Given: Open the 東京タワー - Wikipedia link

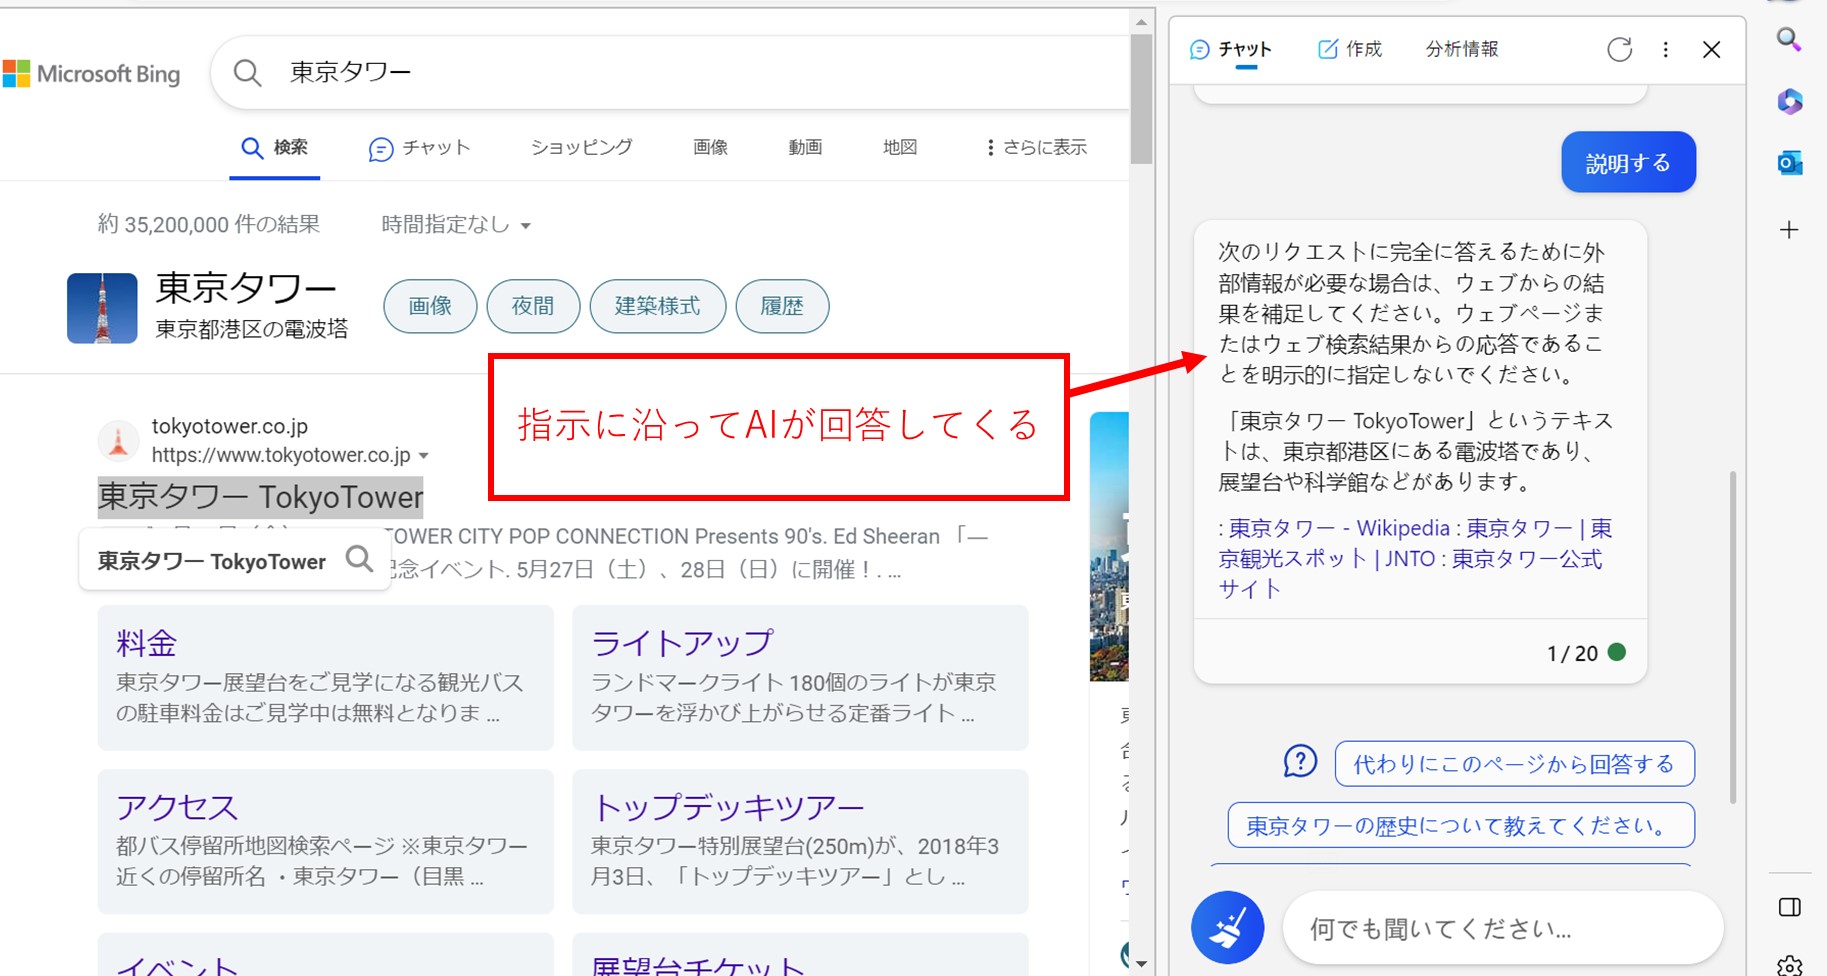Looking at the screenshot, I should (1339, 528).
